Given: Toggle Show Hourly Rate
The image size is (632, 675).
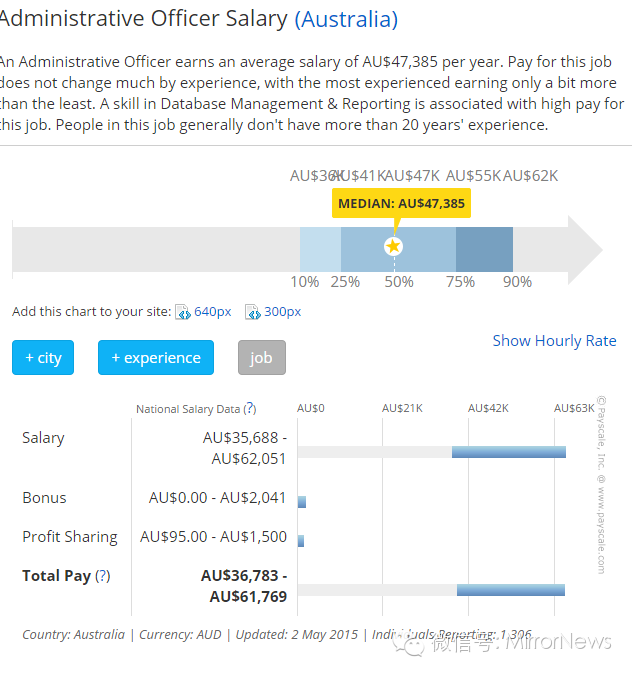Looking at the screenshot, I should coord(554,341).
